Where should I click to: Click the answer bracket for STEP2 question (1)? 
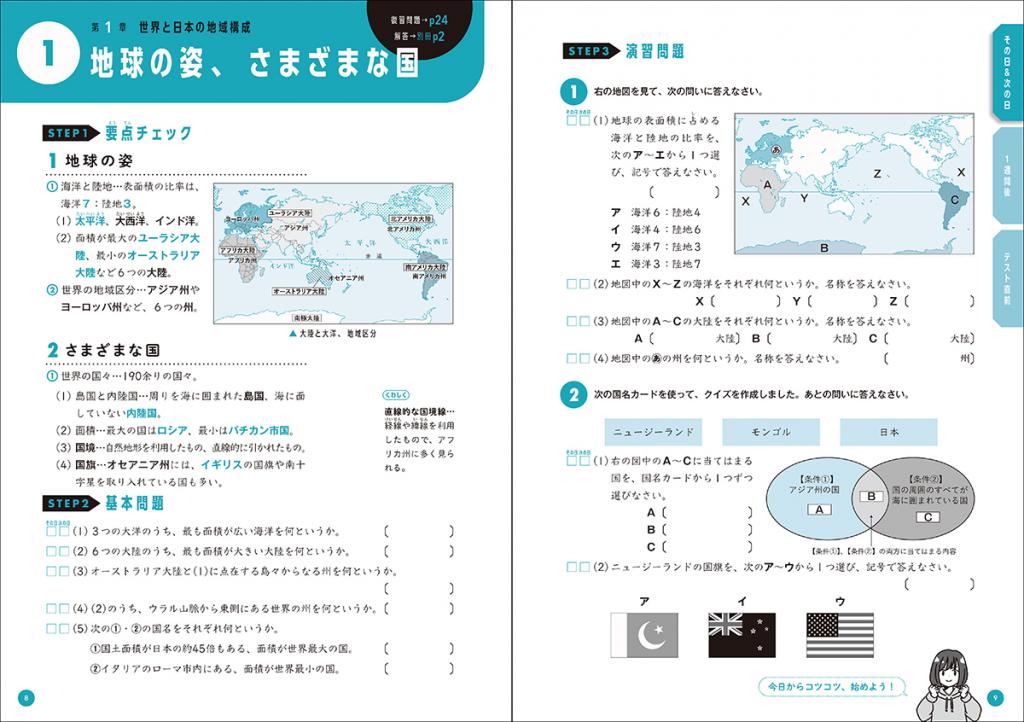point(419,532)
